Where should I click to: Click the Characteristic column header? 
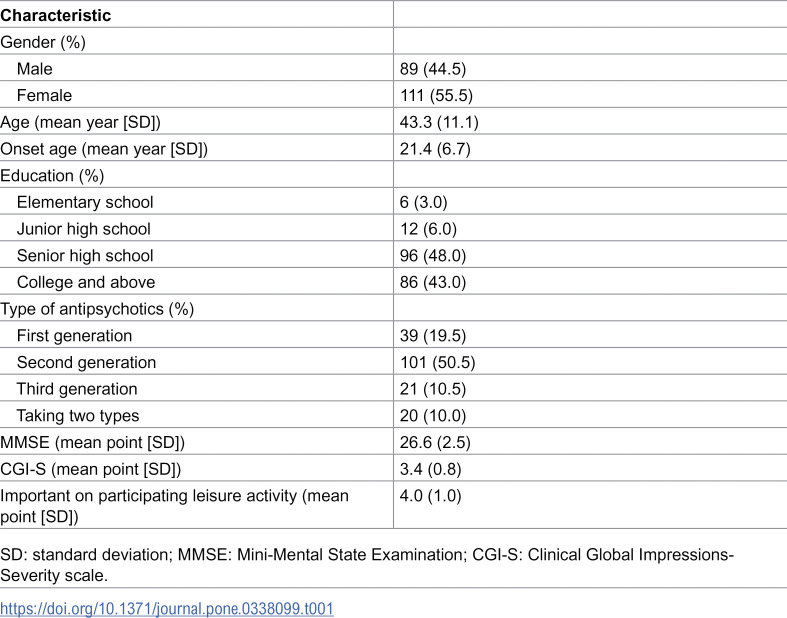(55, 15)
